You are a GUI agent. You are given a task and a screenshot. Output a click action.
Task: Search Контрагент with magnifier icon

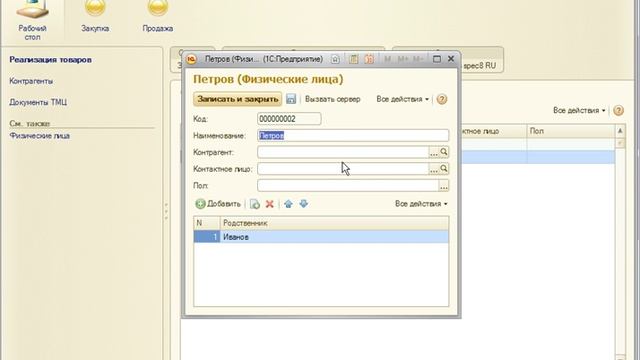pos(444,152)
